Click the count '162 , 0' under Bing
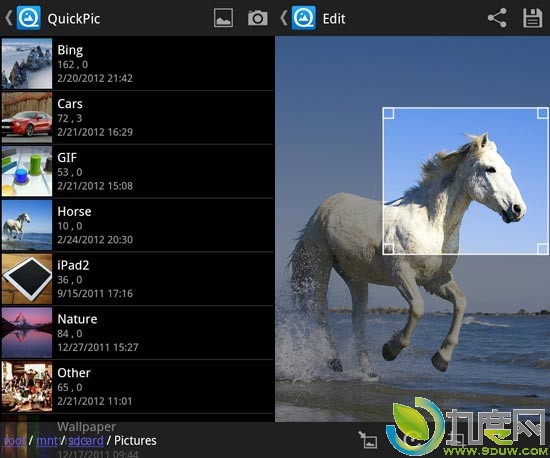The width and height of the screenshot is (550, 458). [x=73, y=65]
